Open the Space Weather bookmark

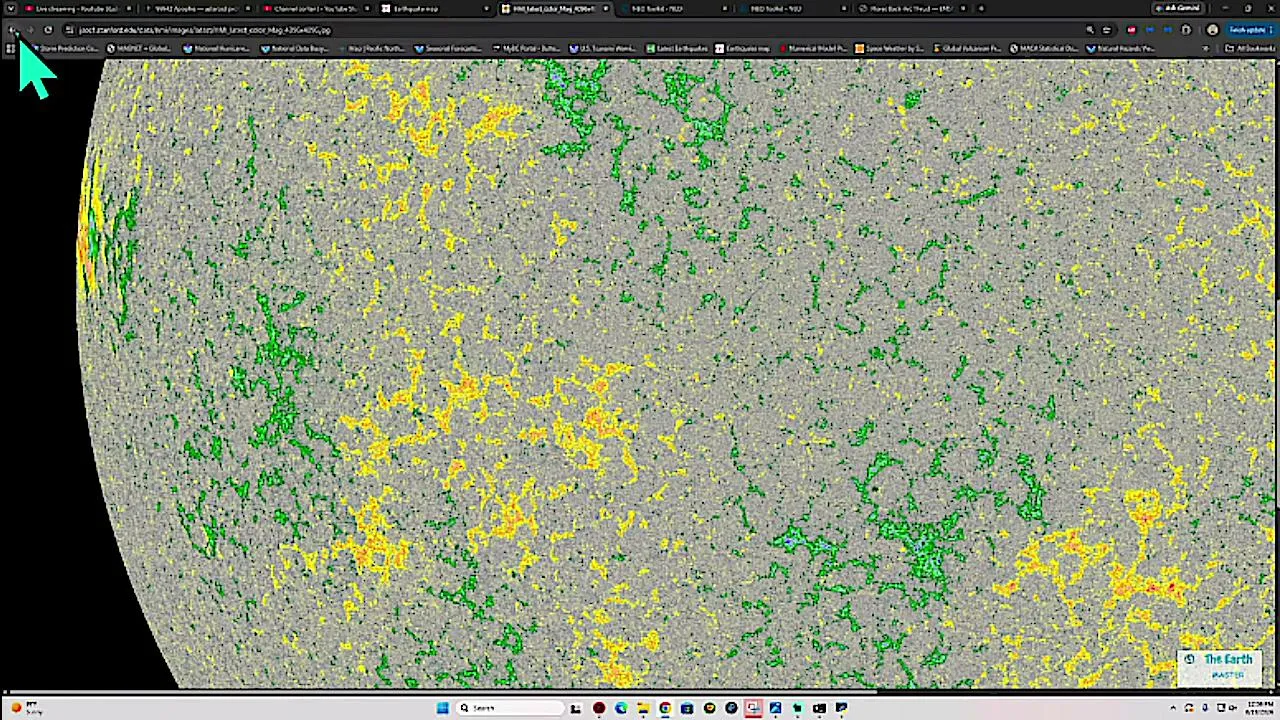tap(890, 48)
